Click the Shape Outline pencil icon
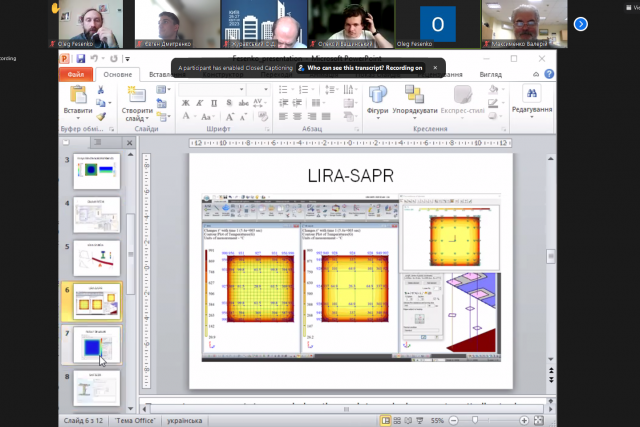The width and height of the screenshot is (640, 427). (493, 103)
